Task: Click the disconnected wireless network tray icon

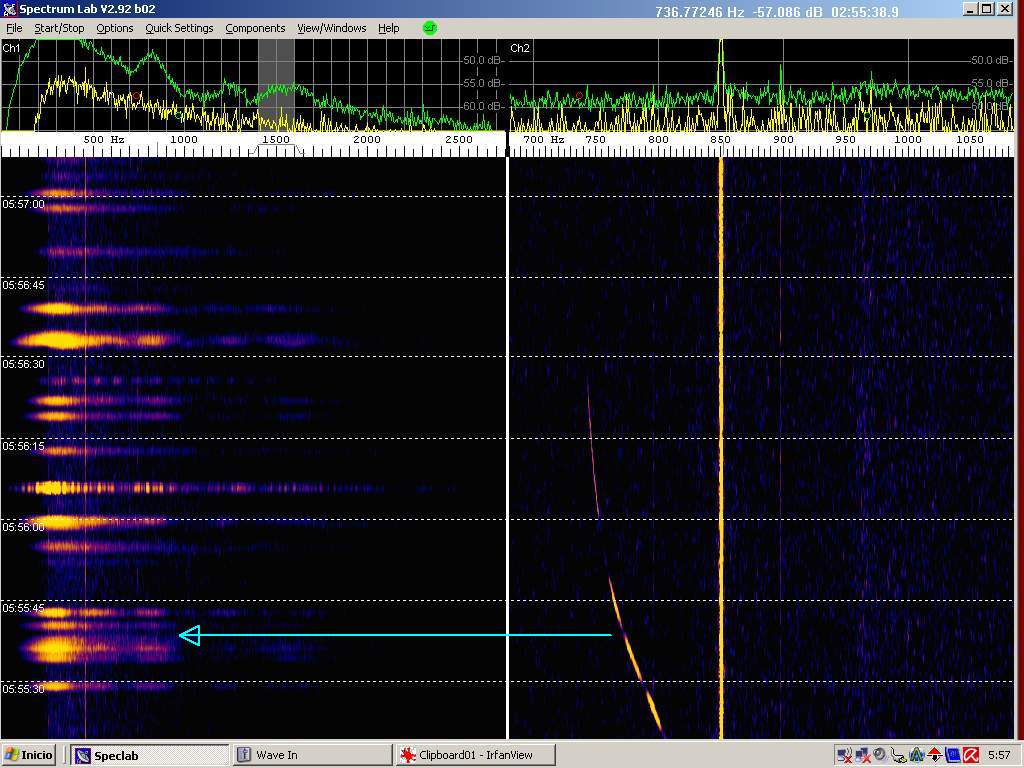Action: [x=845, y=755]
